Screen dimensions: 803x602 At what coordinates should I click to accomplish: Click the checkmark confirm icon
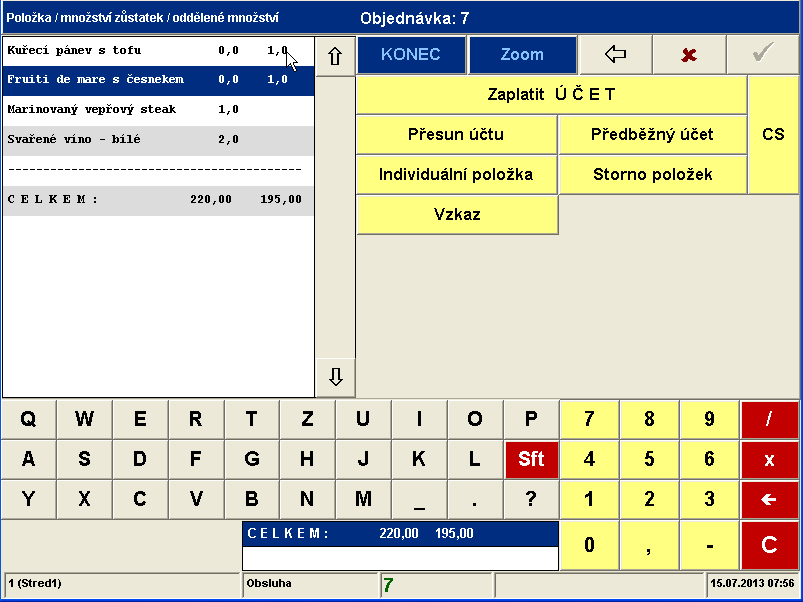tap(763, 55)
